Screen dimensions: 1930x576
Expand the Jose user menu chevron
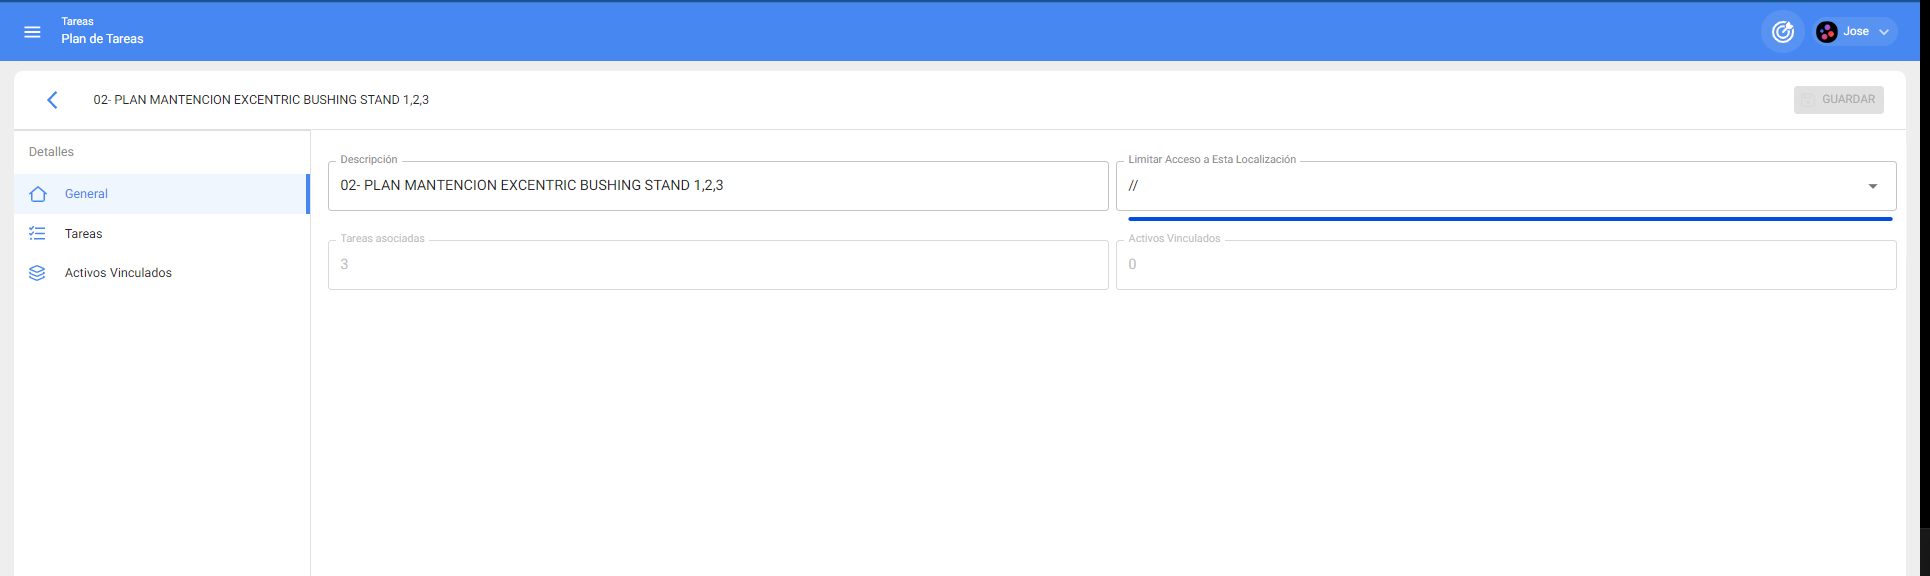click(x=1884, y=32)
